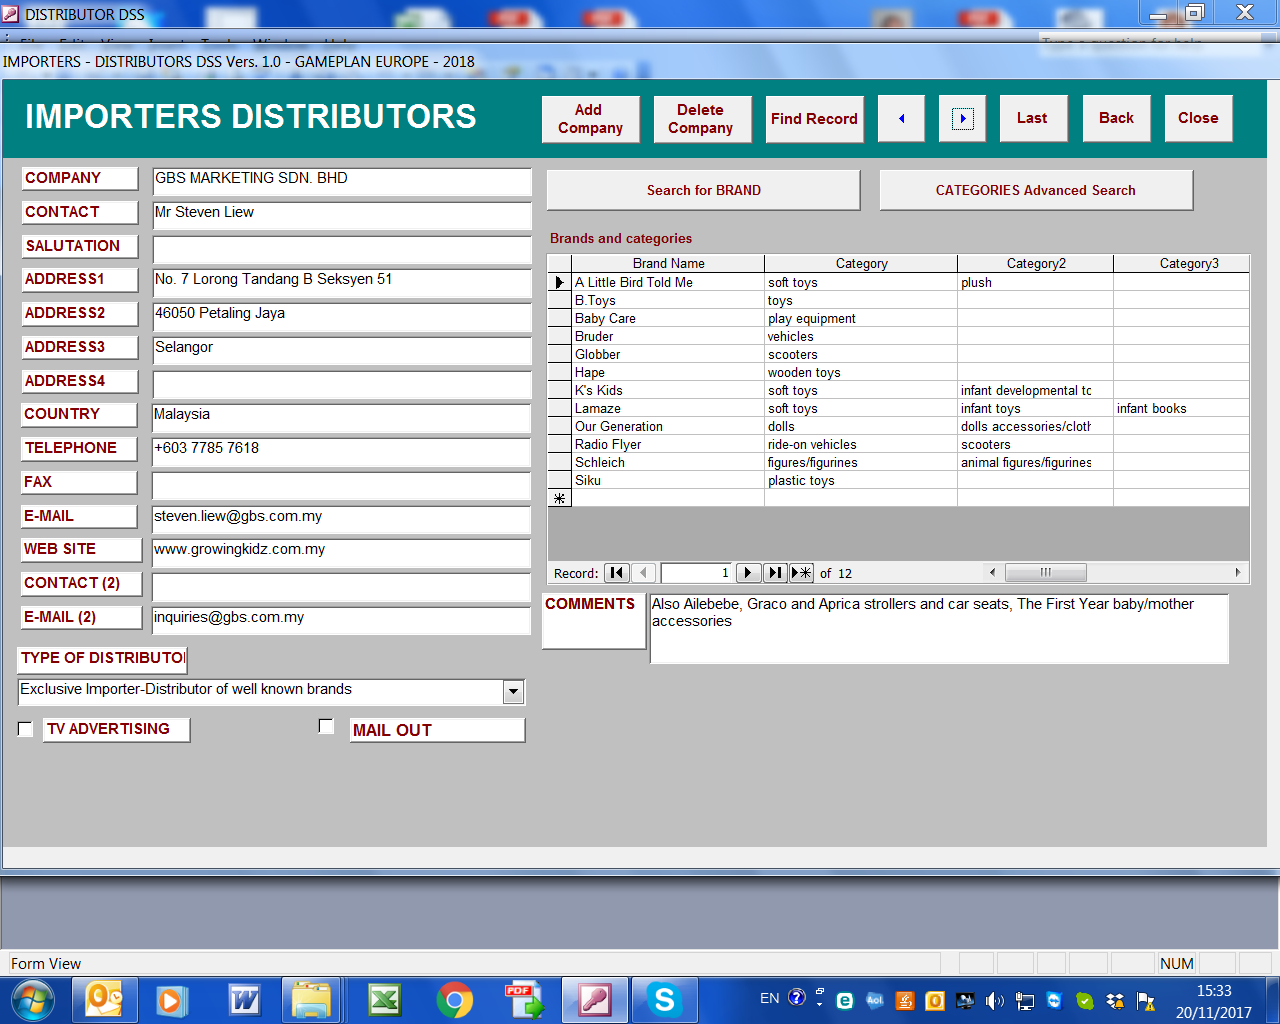Click the speaker volume tray icon
1280x1024 pixels.
pyautogui.click(x=994, y=1000)
